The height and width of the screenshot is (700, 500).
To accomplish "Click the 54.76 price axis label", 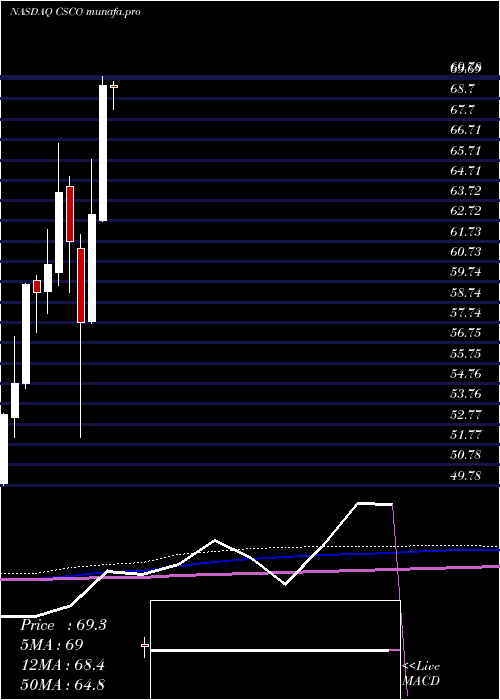I will [466, 373].
